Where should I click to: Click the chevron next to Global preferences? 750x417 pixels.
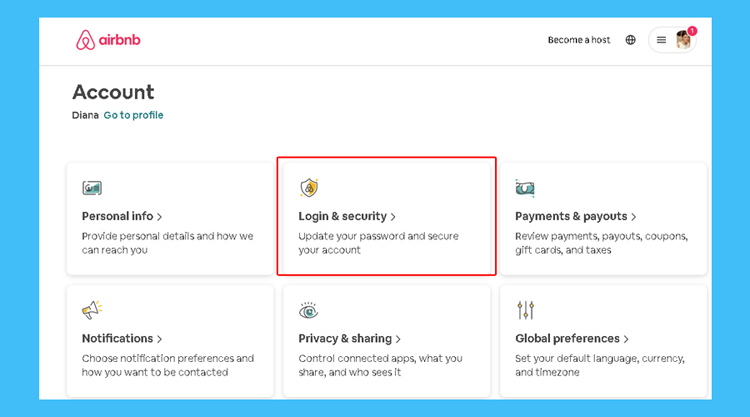pyautogui.click(x=626, y=339)
